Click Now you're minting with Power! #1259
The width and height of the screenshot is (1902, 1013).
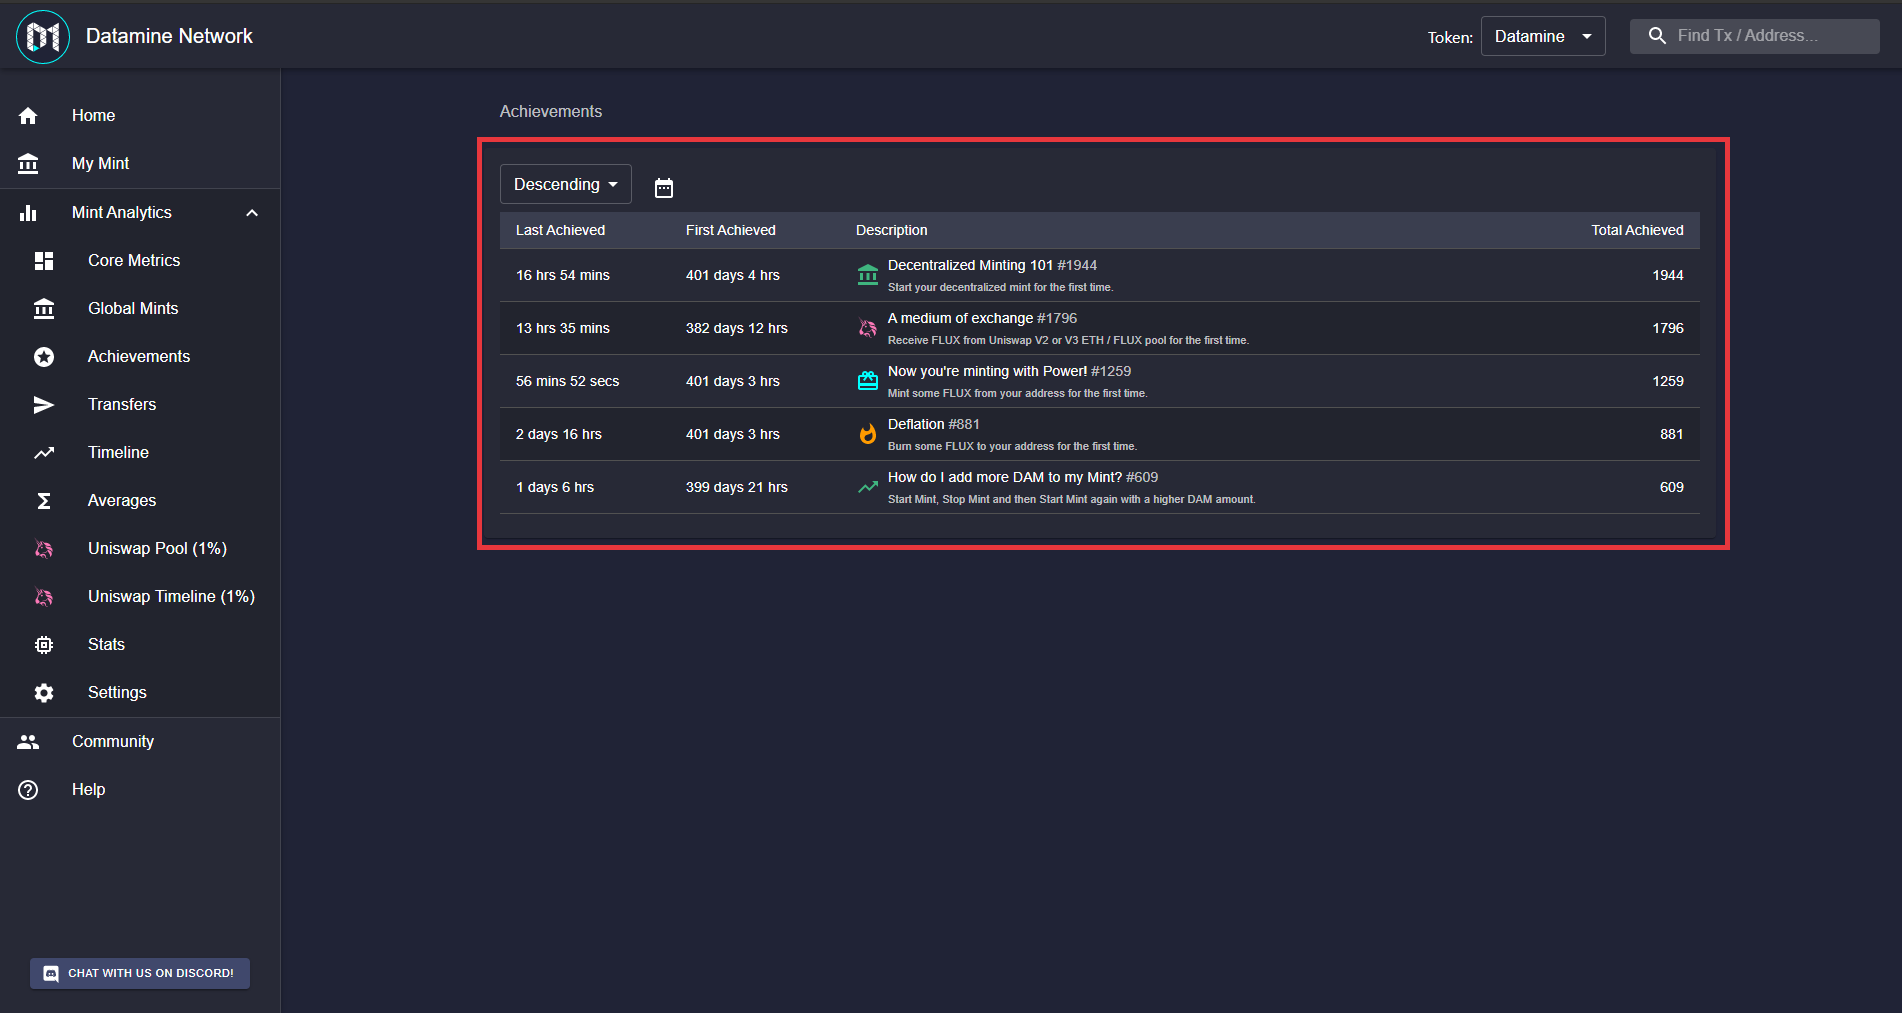click(1009, 371)
